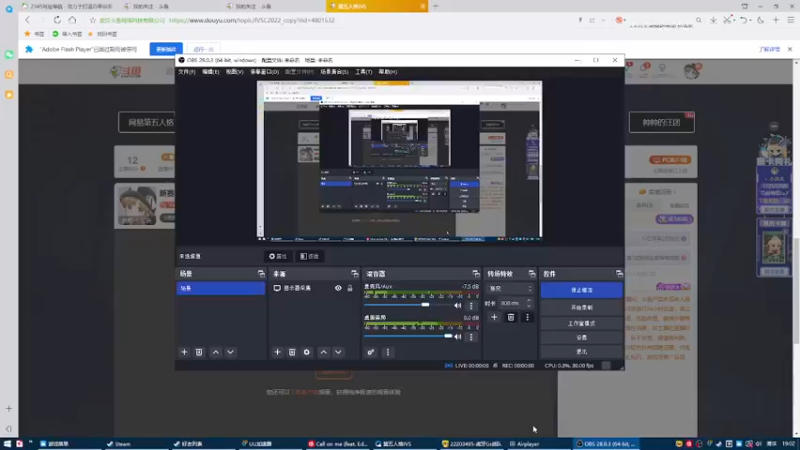The height and width of the screenshot is (450, 800).
Task: Increase transition duration with the up stepper
Action: pyautogui.click(x=529, y=301)
